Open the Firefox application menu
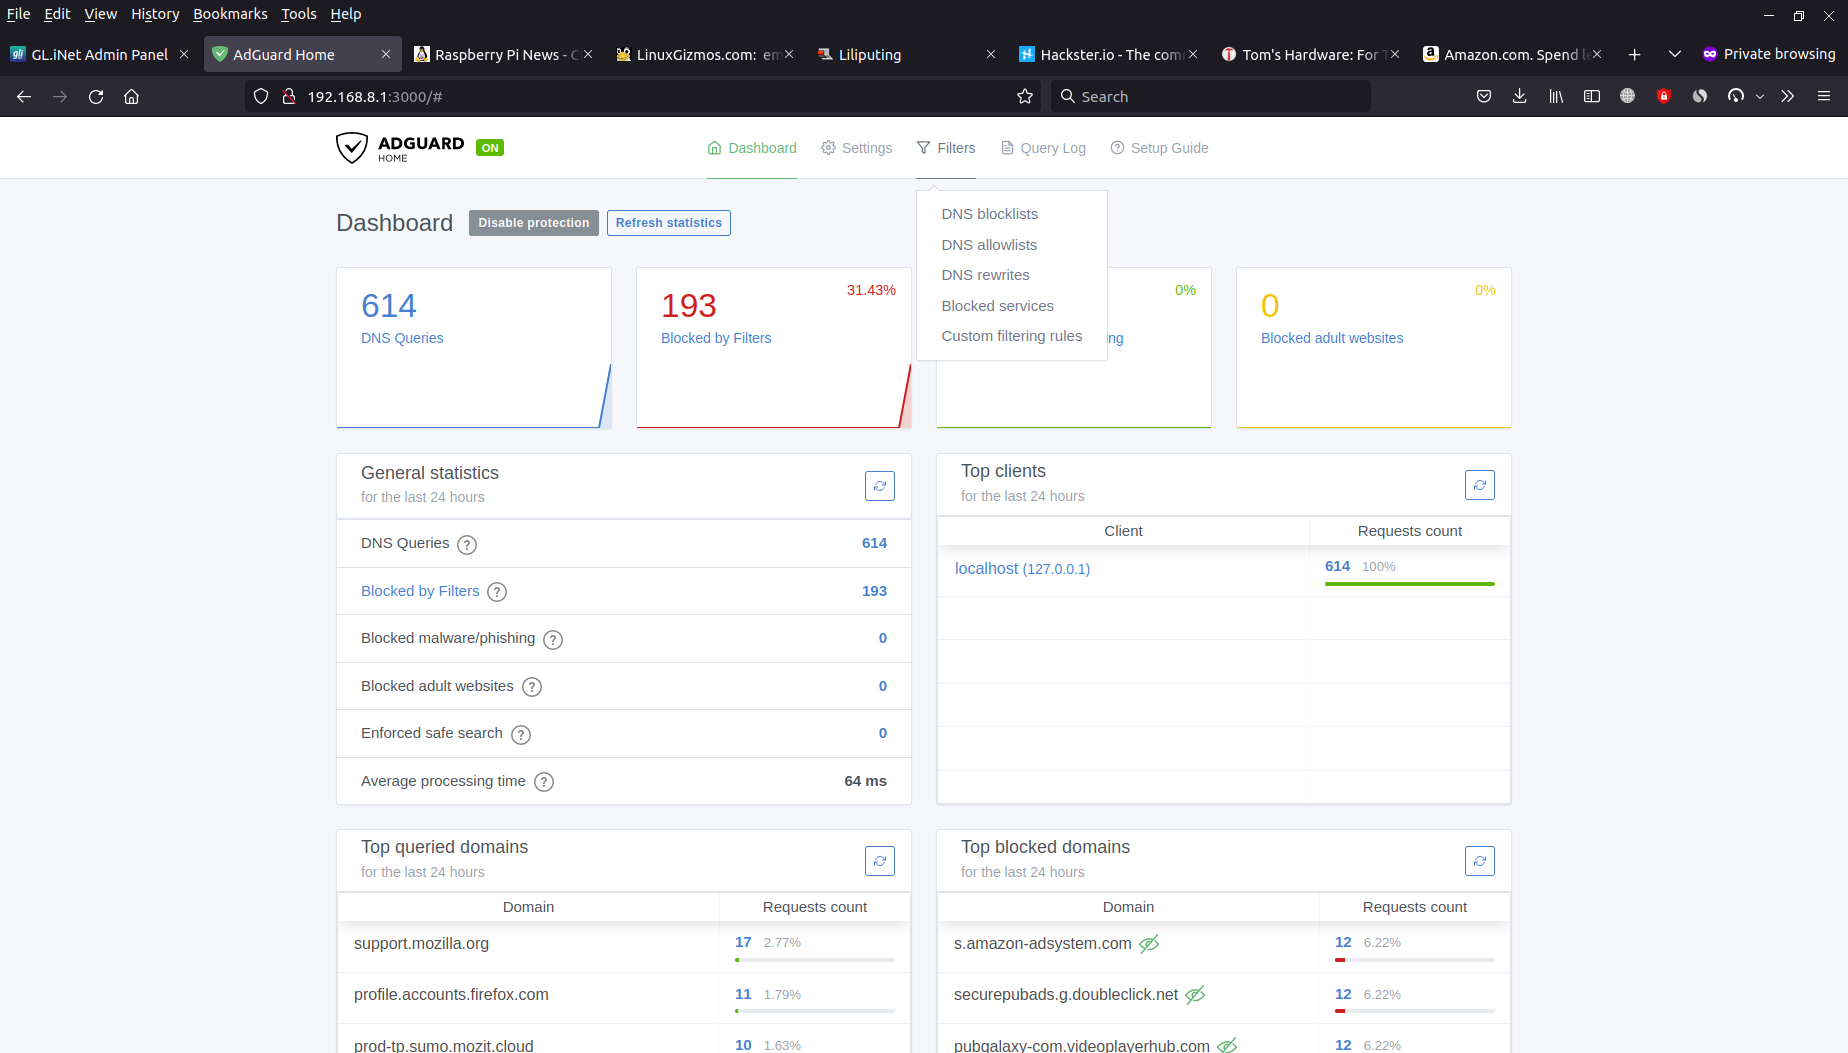The width and height of the screenshot is (1848, 1053). point(1824,97)
